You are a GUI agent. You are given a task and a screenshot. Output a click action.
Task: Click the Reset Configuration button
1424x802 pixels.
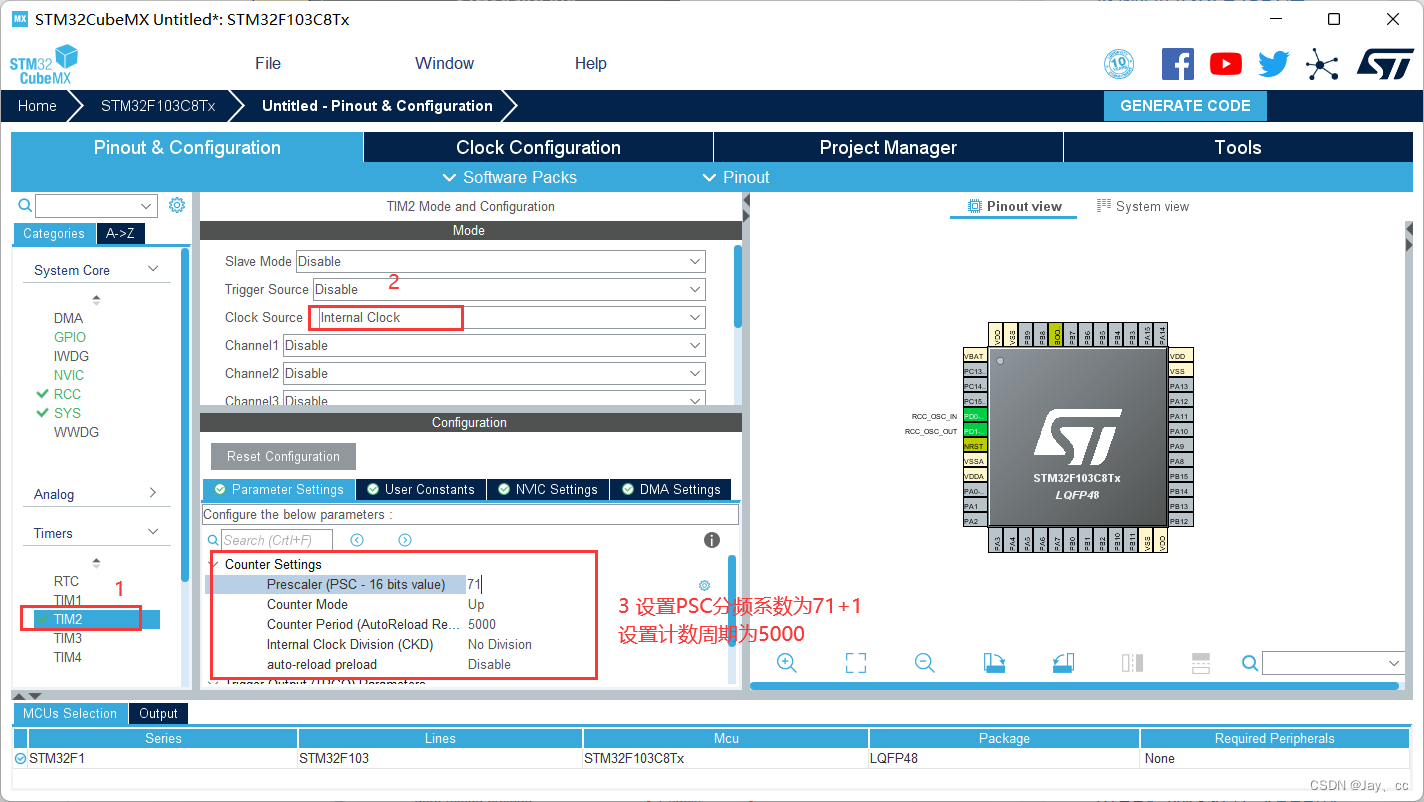pos(283,456)
